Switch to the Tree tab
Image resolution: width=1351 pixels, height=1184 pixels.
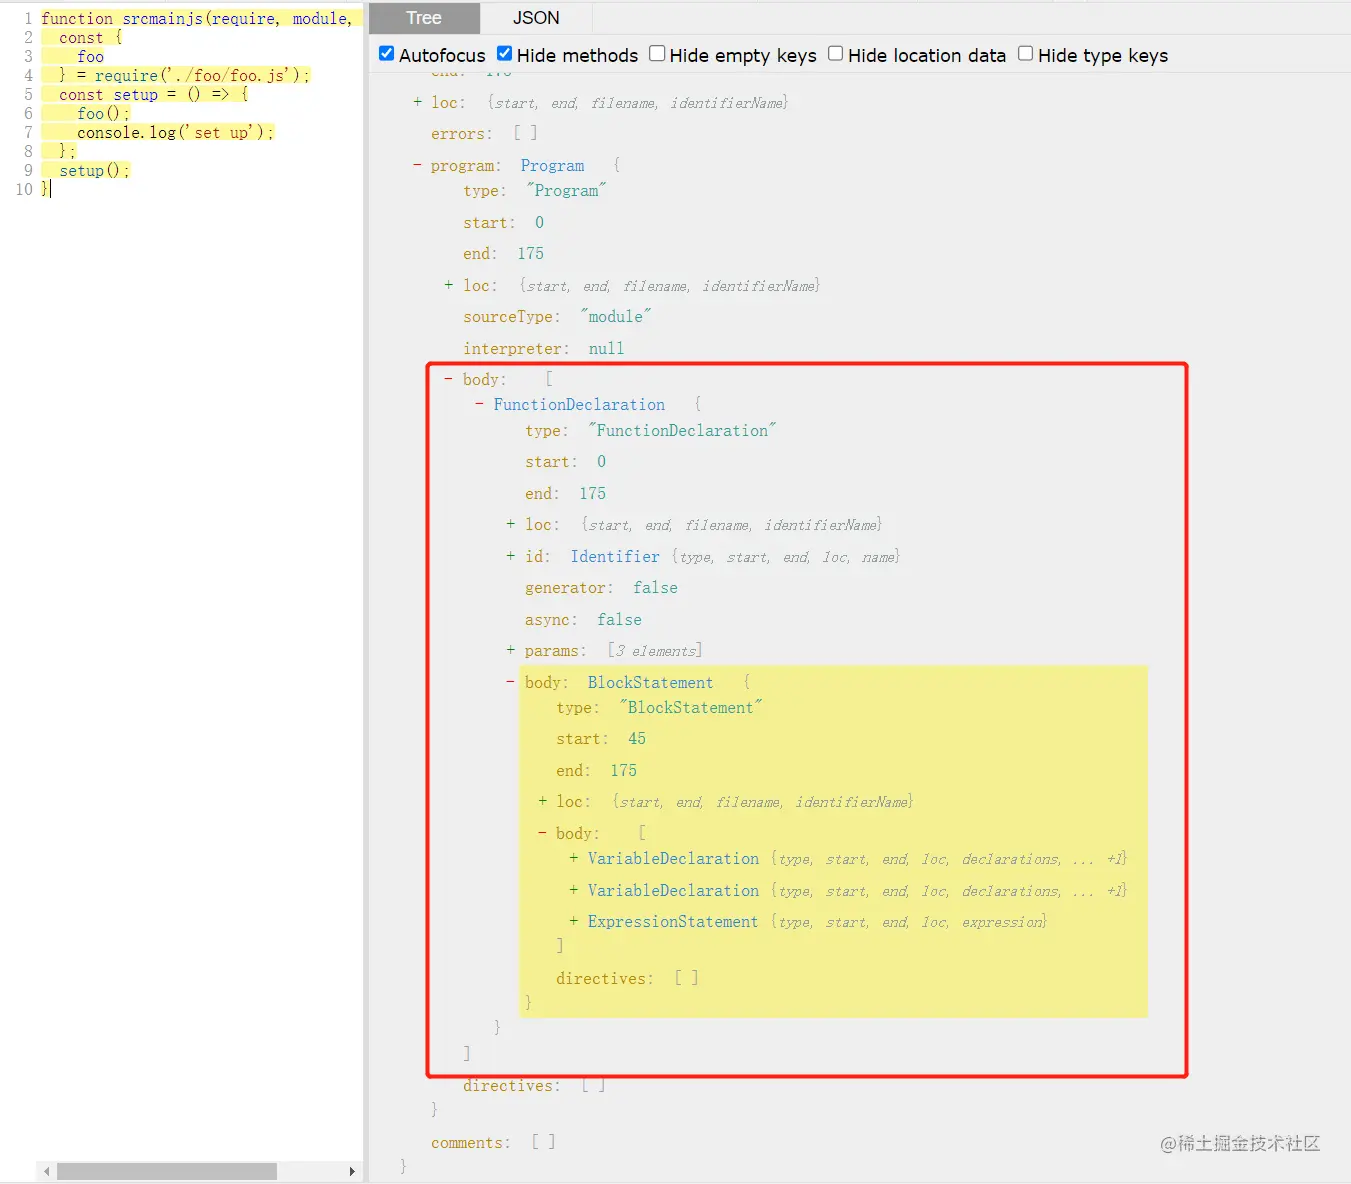pos(424,18)
